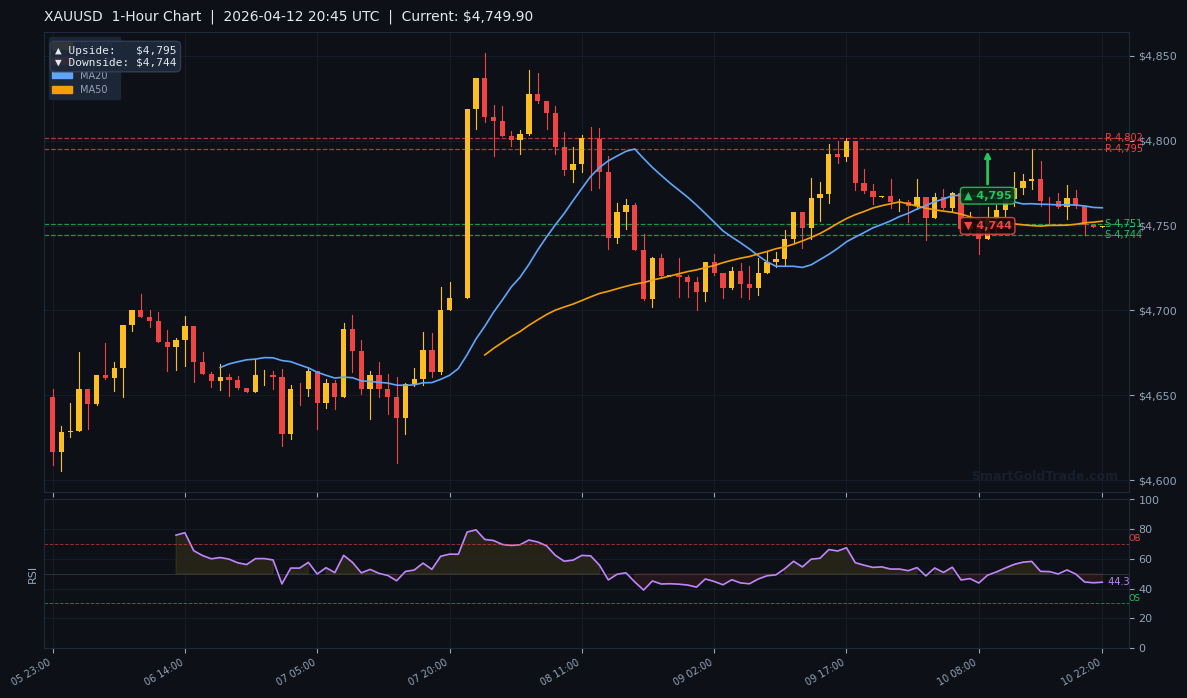Select the green 4,795 upside target badge
Screen dimensions: 1187x698
(987, 195)
